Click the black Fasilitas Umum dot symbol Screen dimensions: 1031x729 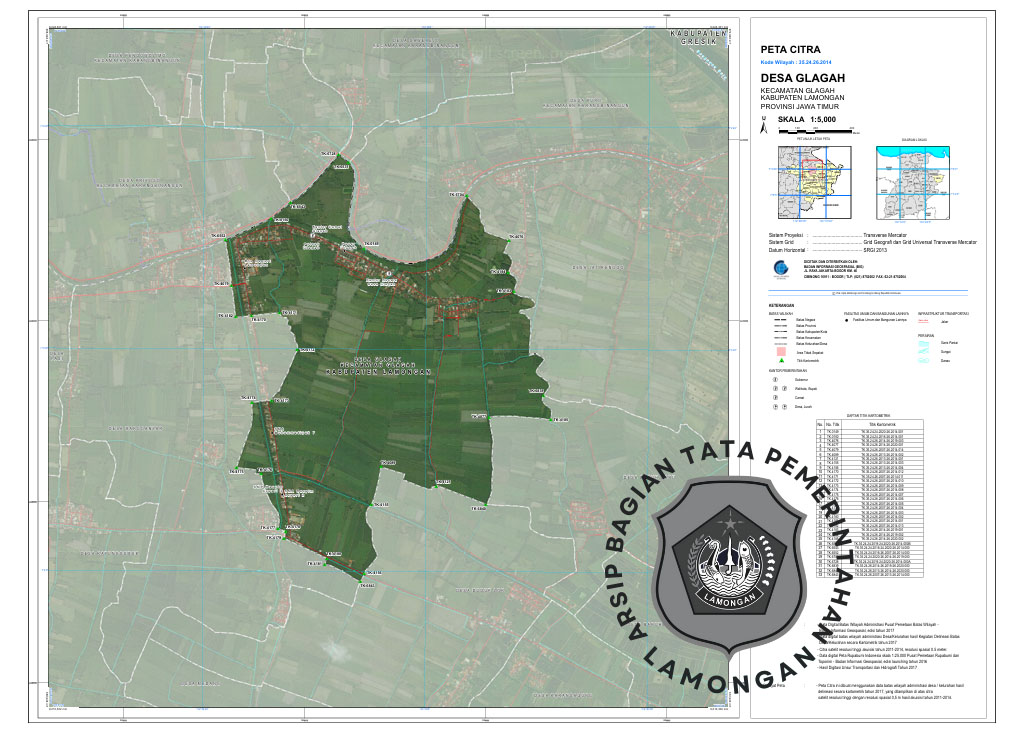click(849, 320)
